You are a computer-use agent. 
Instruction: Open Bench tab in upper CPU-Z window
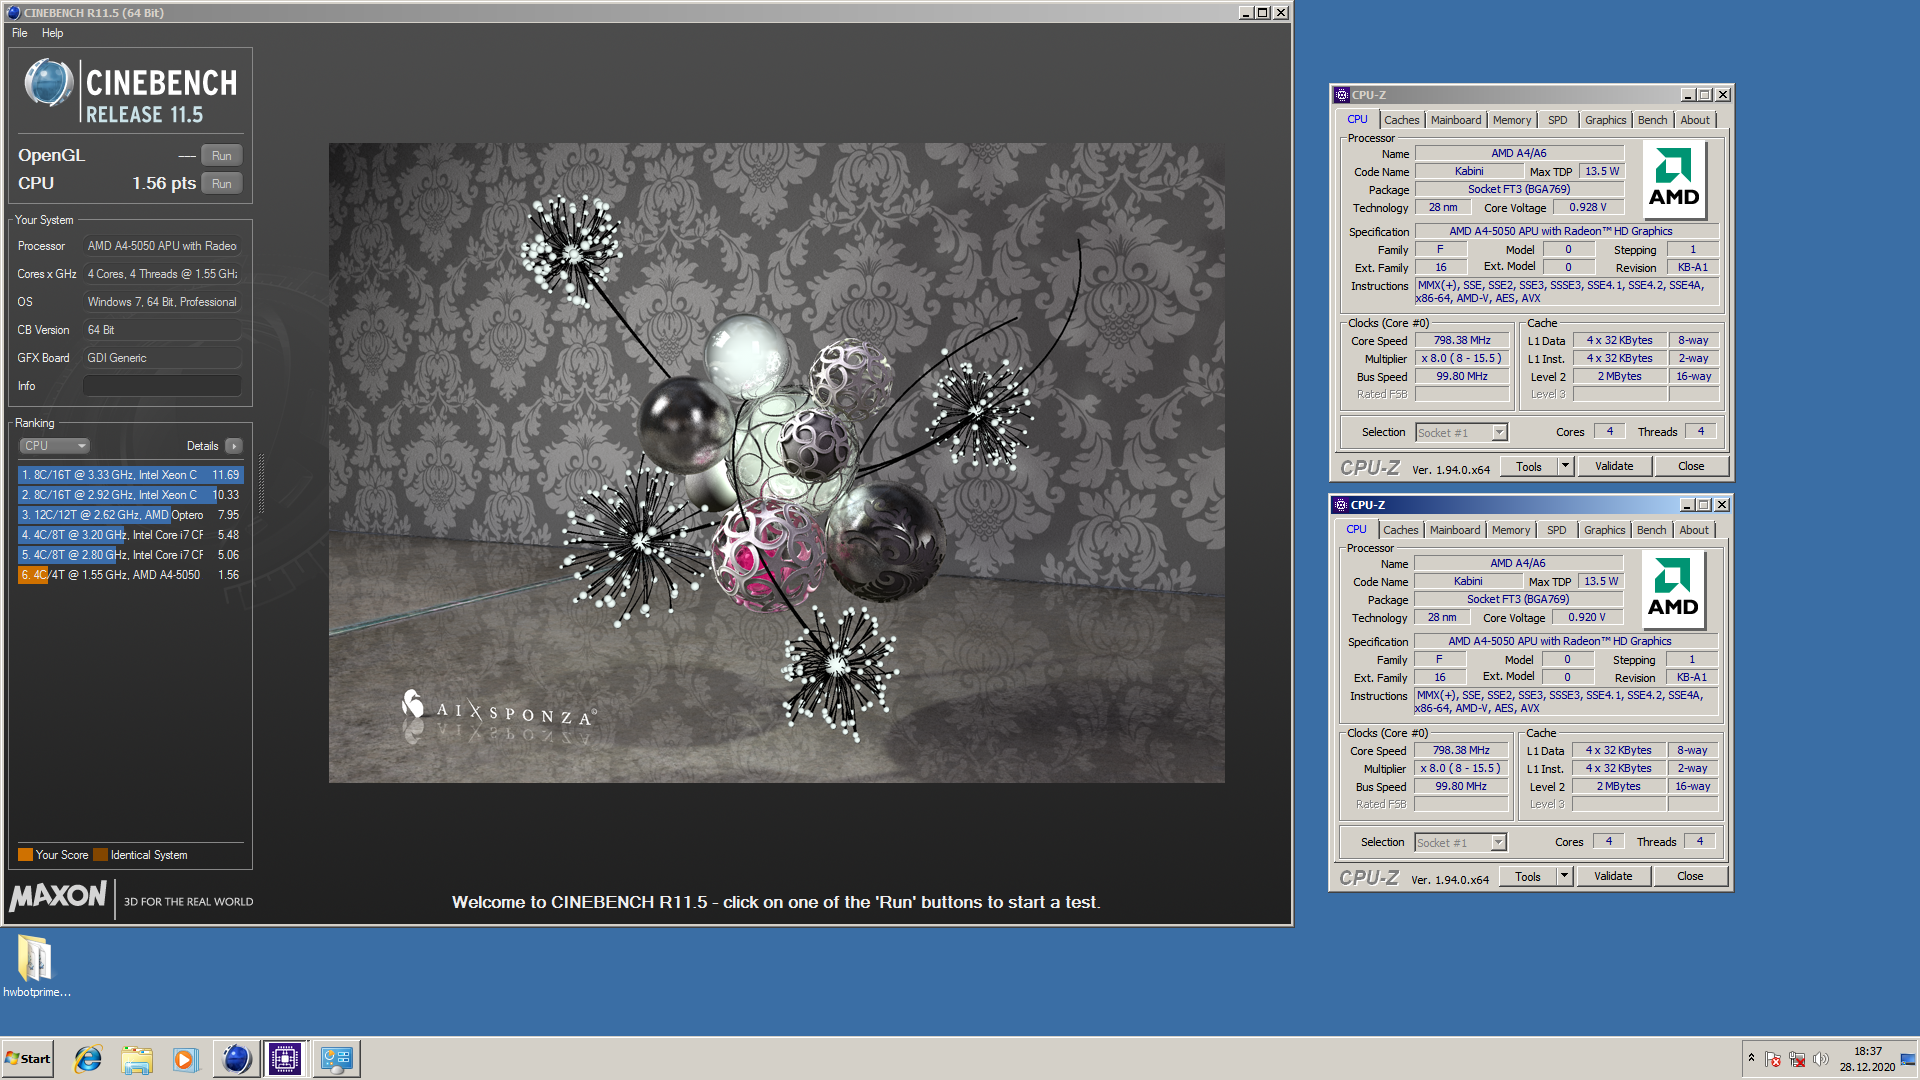1652,120
